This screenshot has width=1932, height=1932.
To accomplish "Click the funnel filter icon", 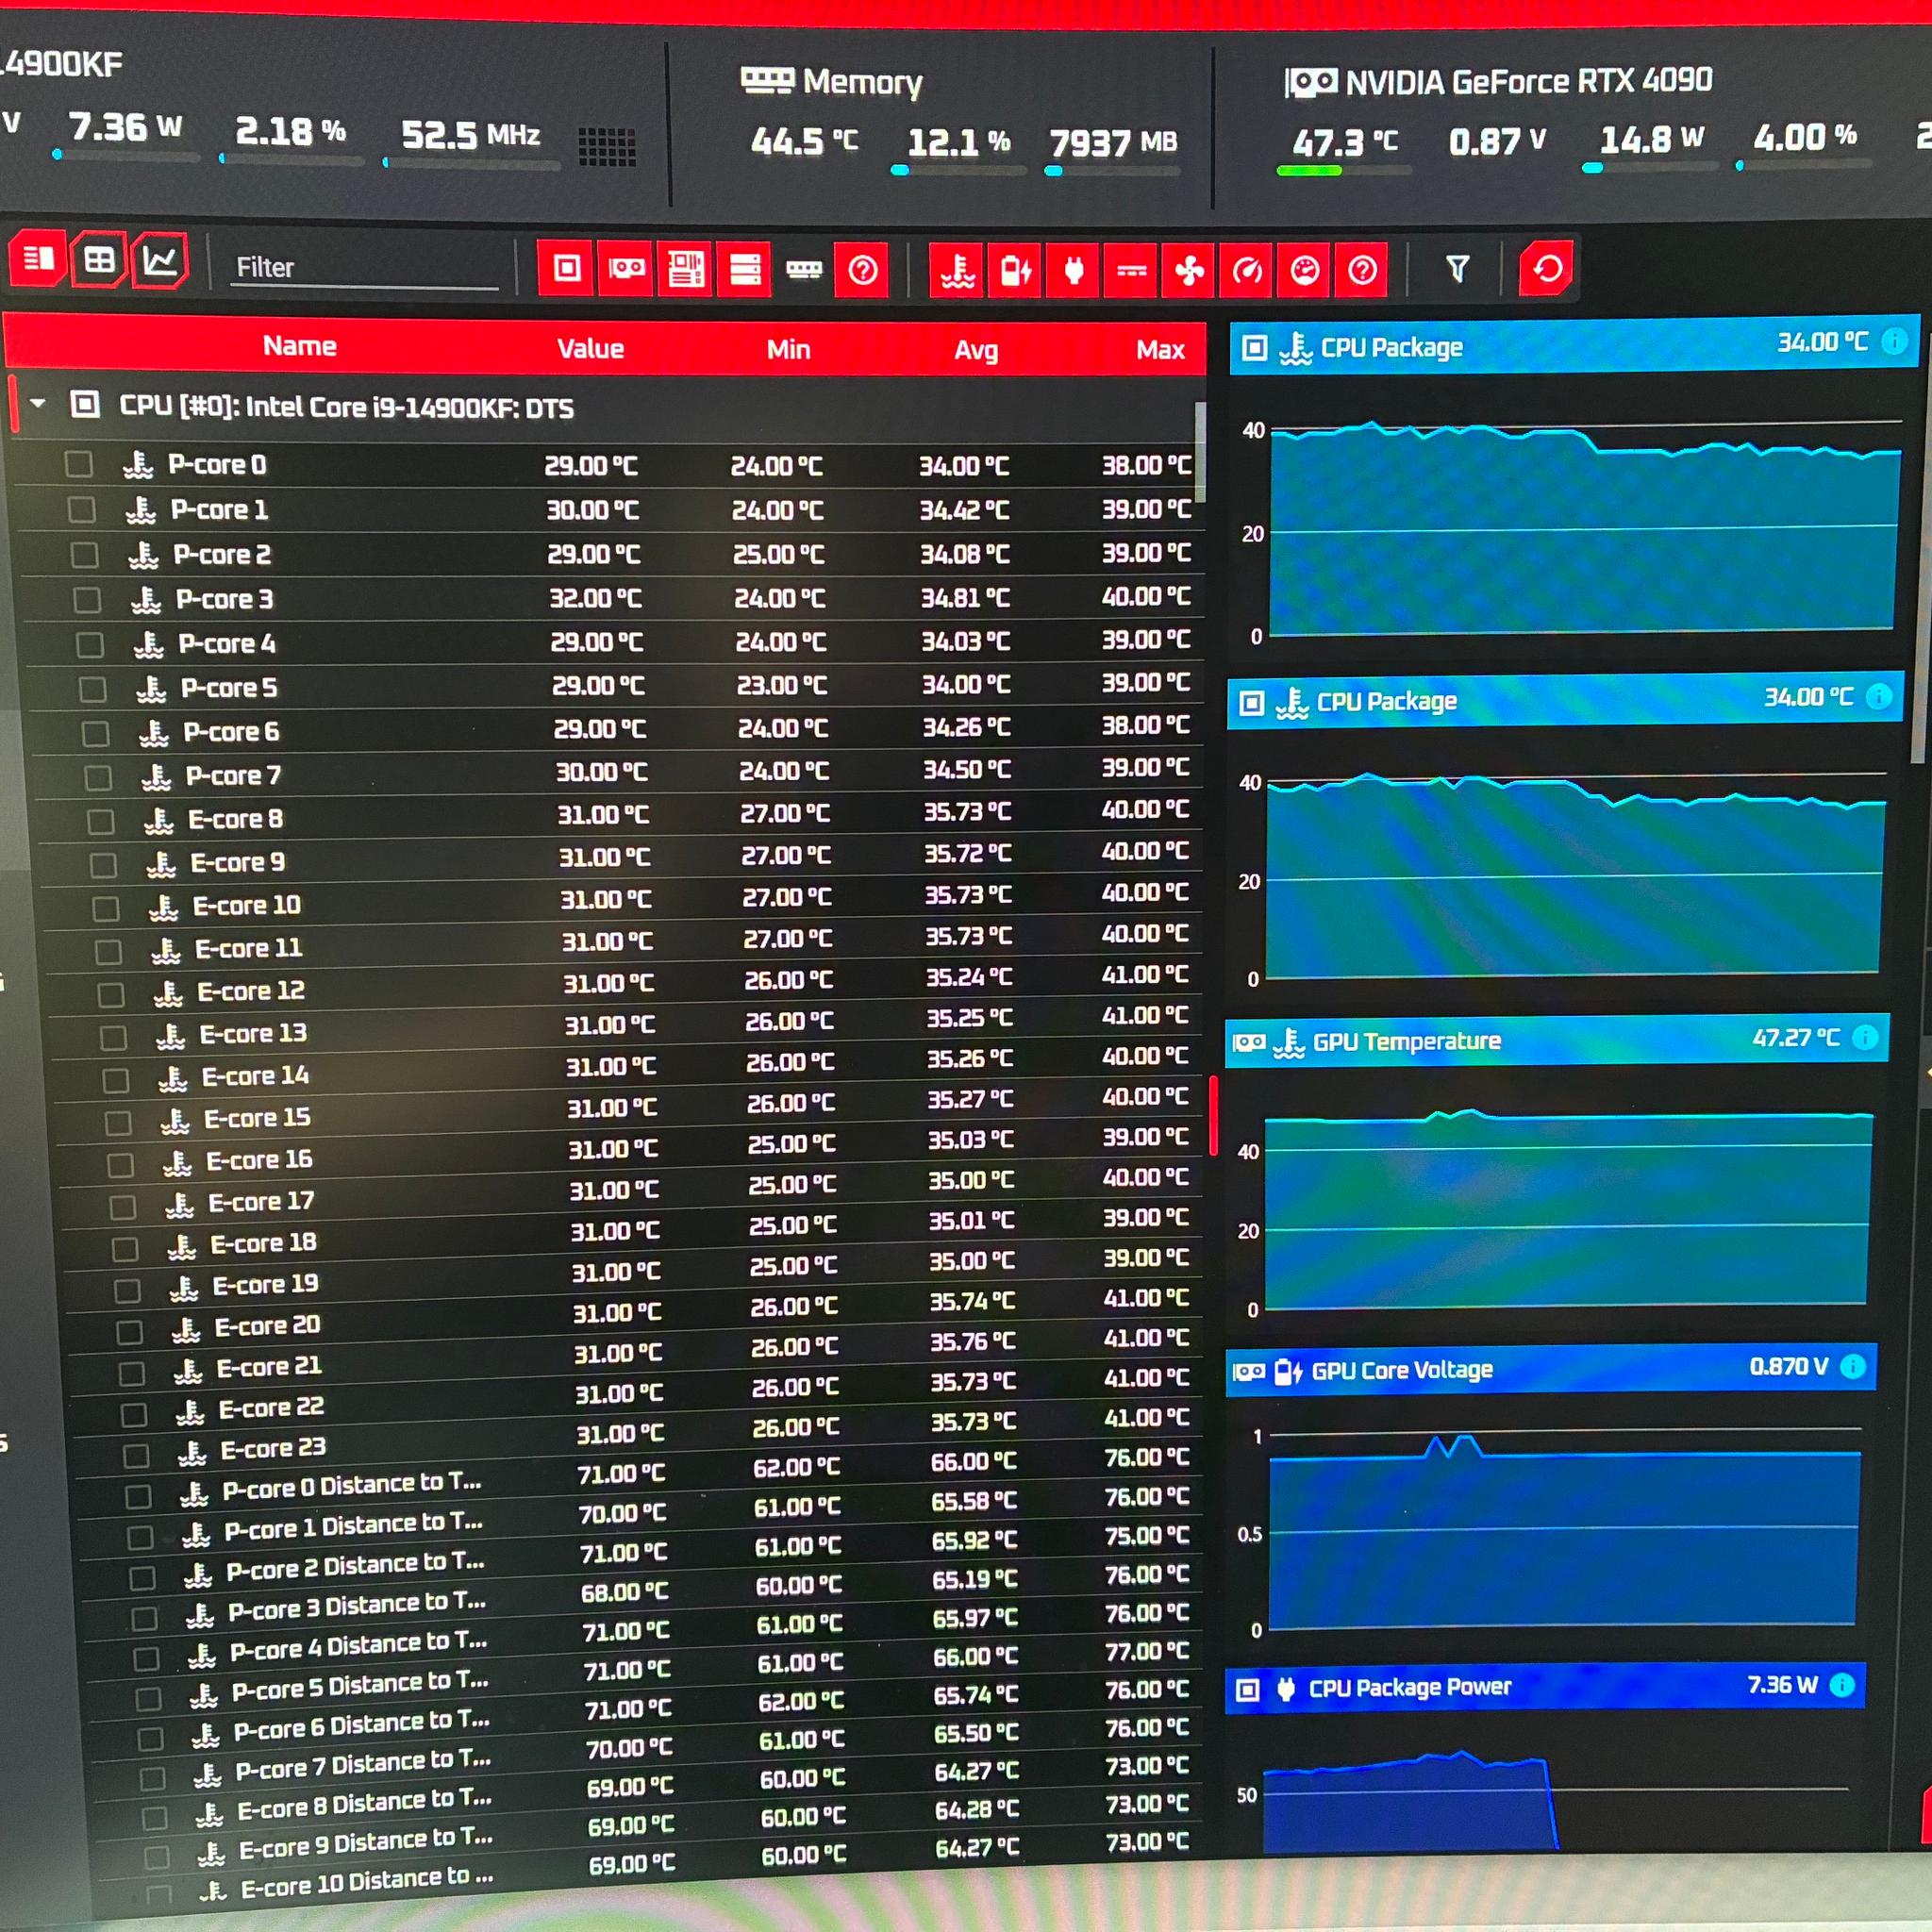I will tap(1457, 269).
